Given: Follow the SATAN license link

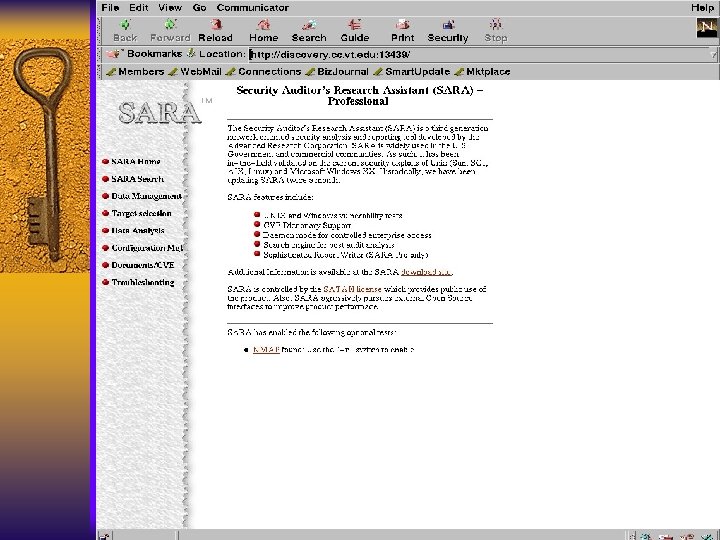Looking at the screenshot, I should tap(352, 289).
